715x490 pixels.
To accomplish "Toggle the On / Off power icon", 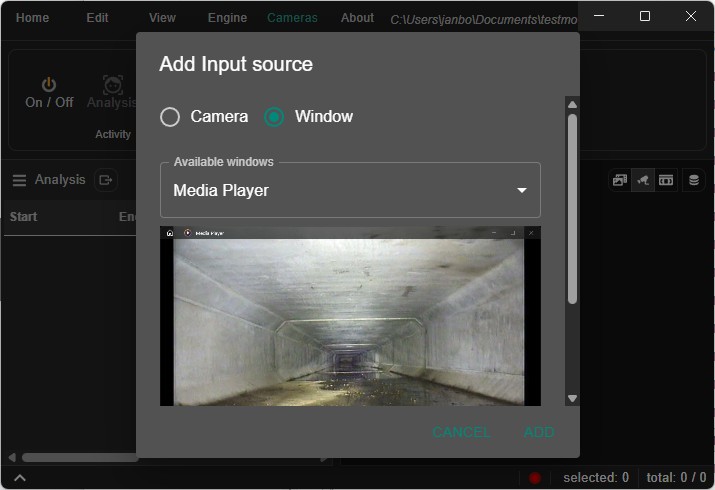I will tap(49, 84).
